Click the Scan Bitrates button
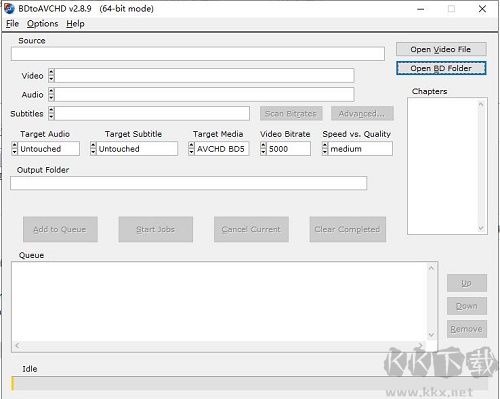Viewport: 500px width, 399px height. [x=291, y=114]
